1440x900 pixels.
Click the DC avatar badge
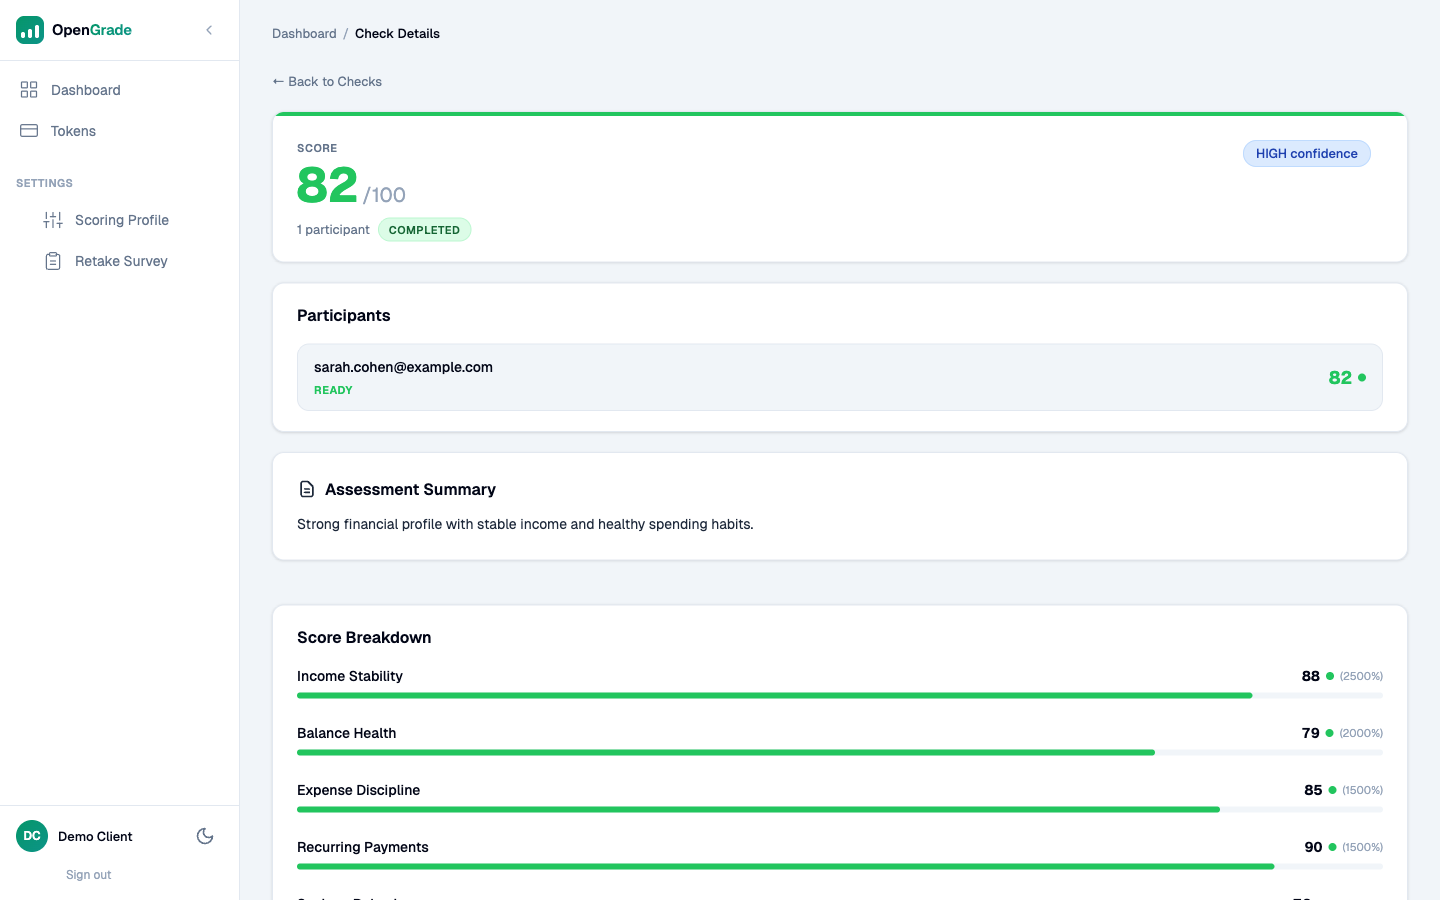coord(31,836)
